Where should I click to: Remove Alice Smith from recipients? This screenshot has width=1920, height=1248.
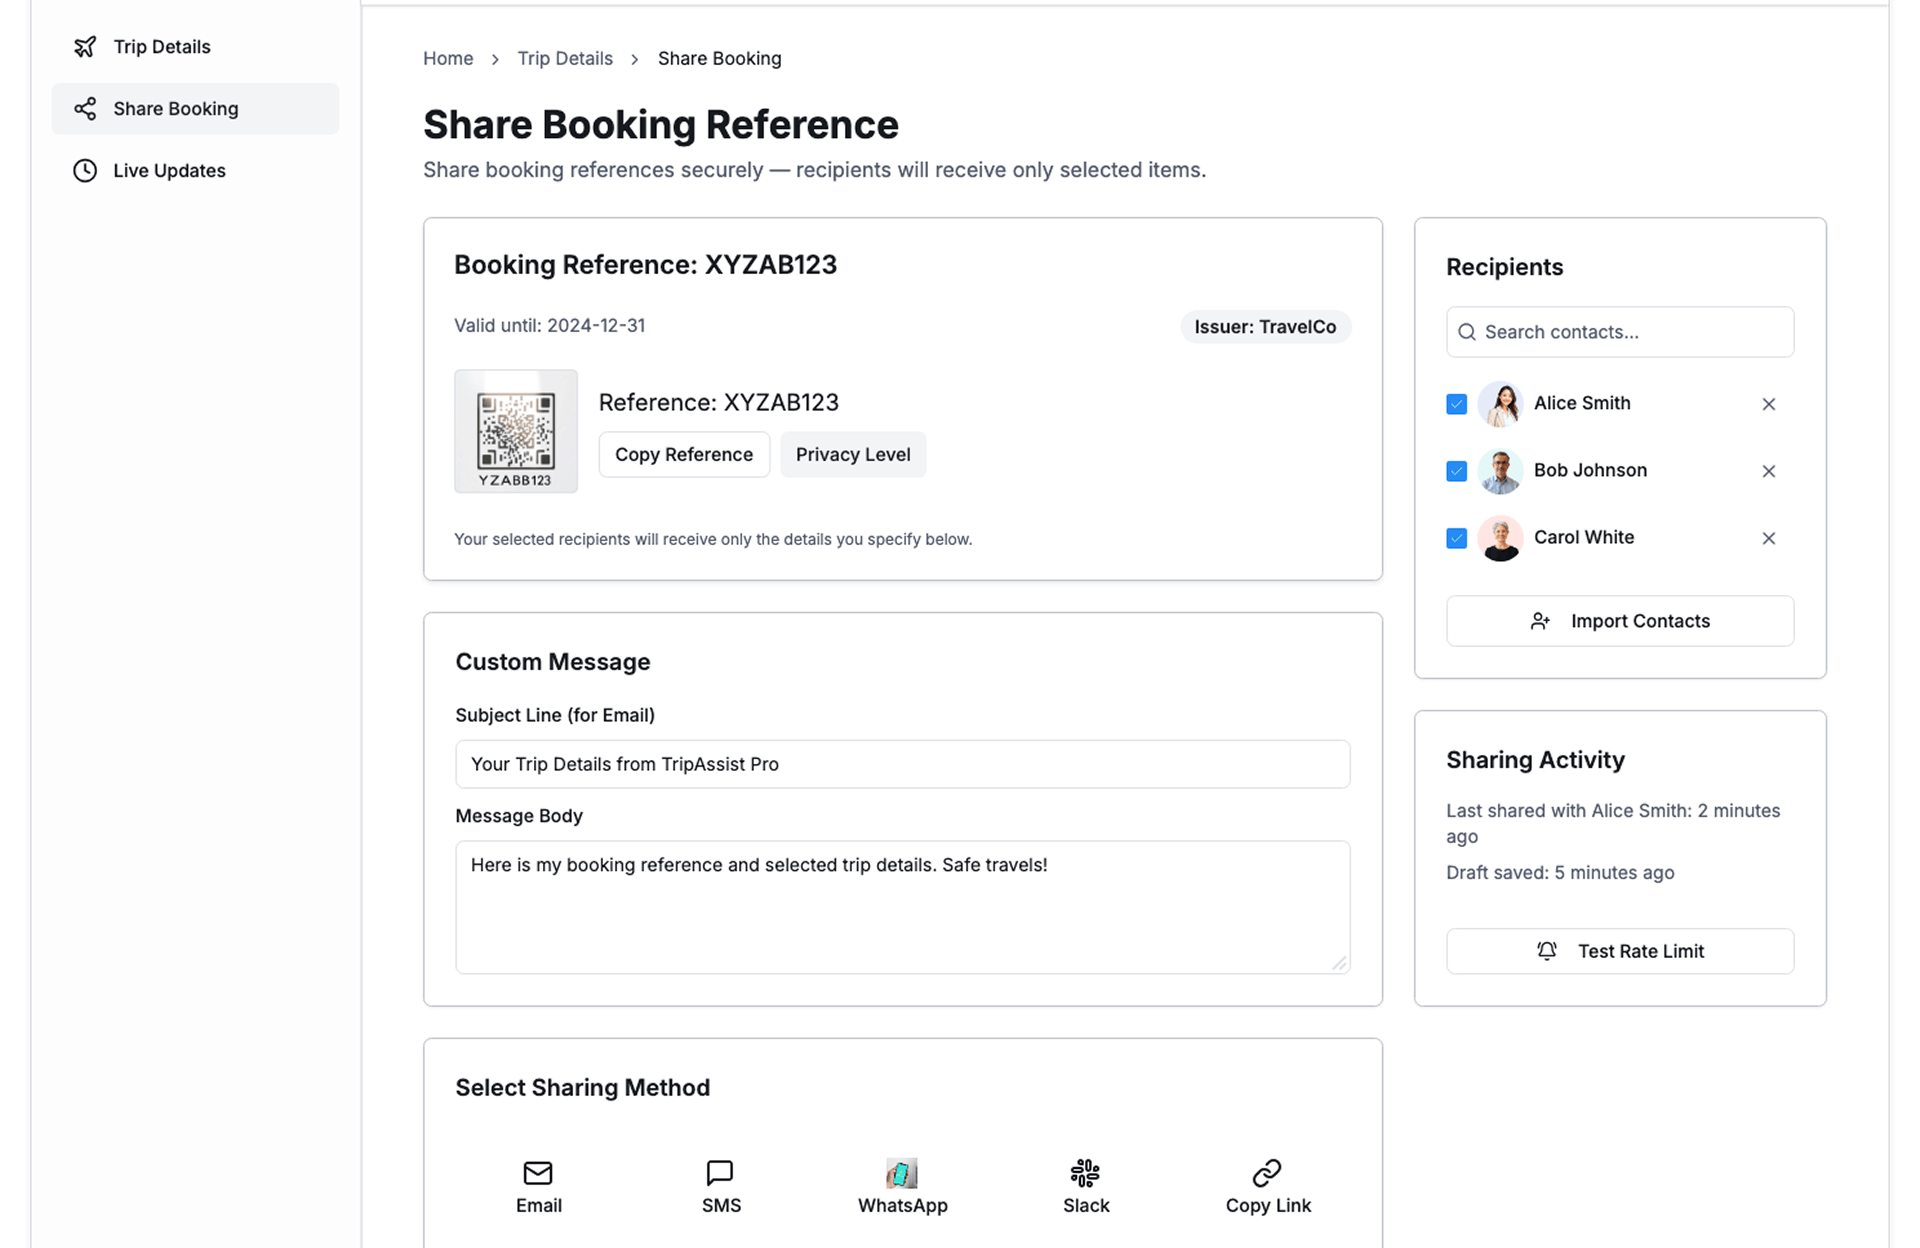[1768, 404]
